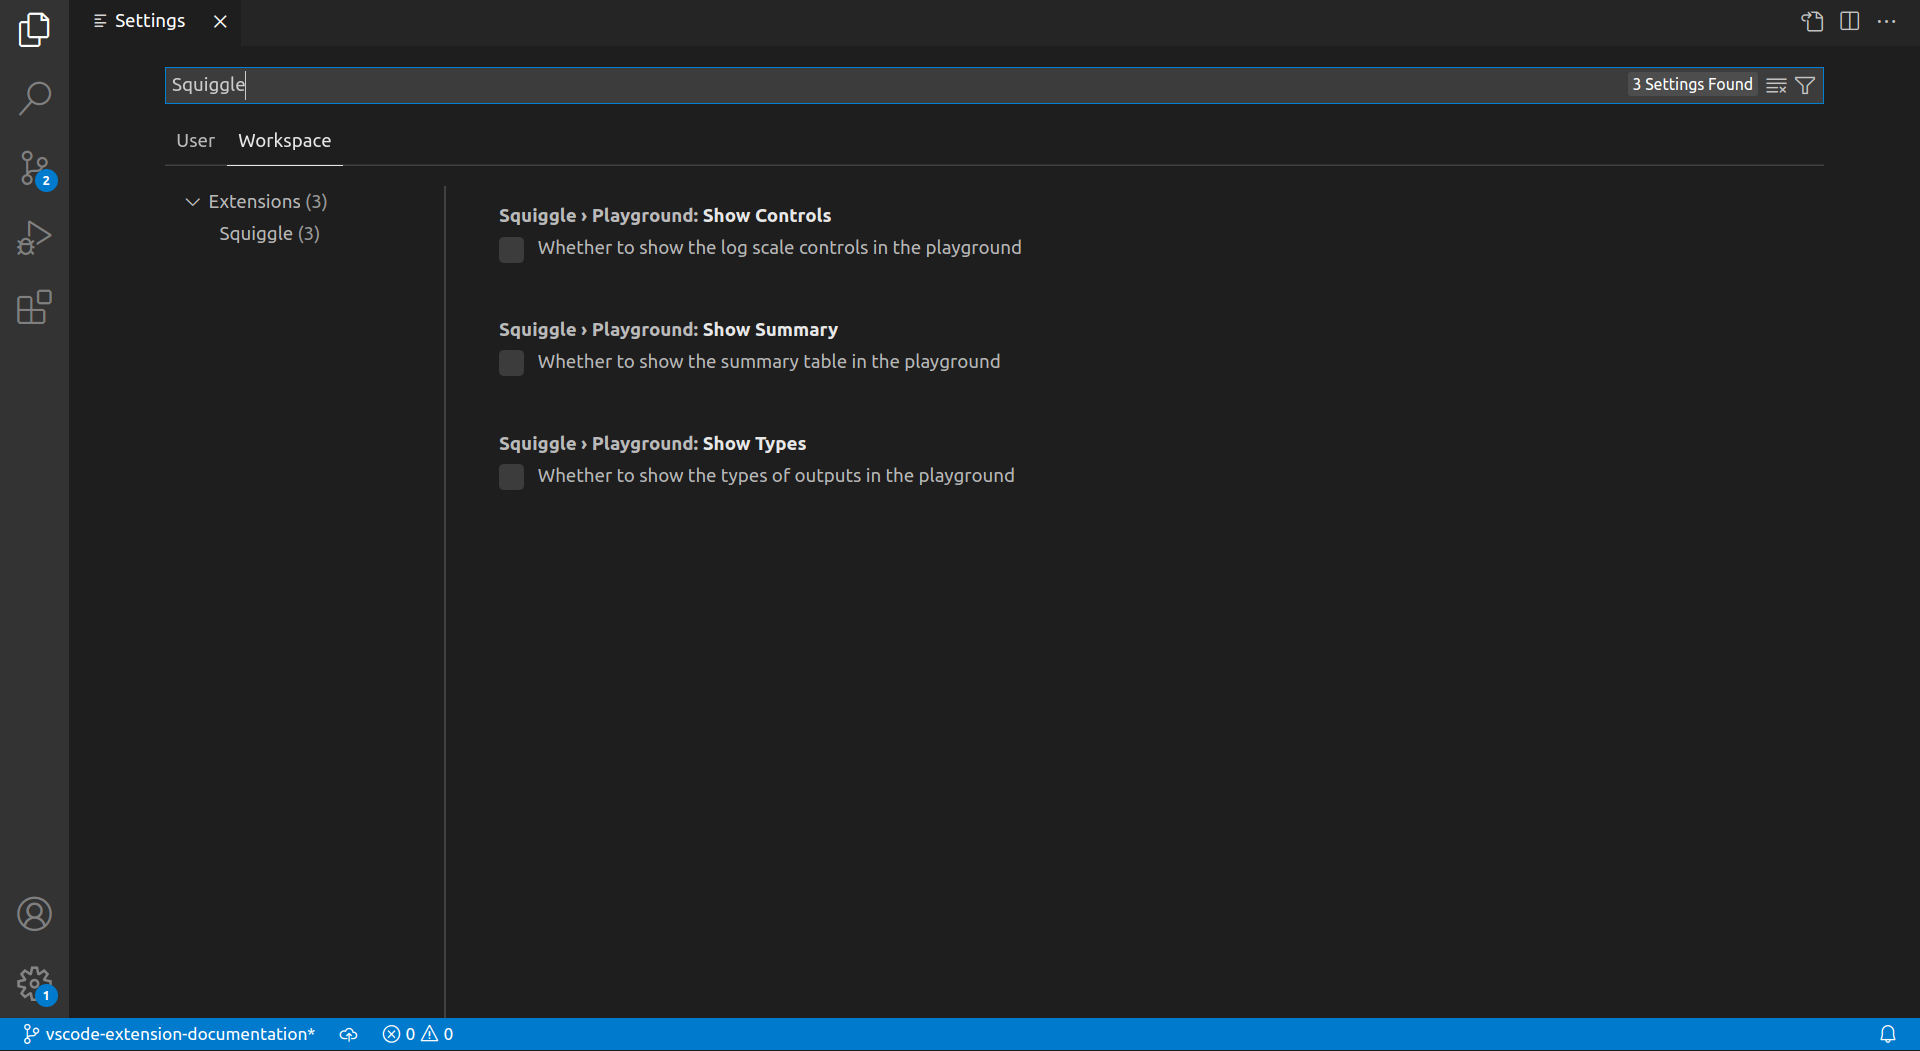
Task: Open the Manage gear menu
Action: coord(34,984)
